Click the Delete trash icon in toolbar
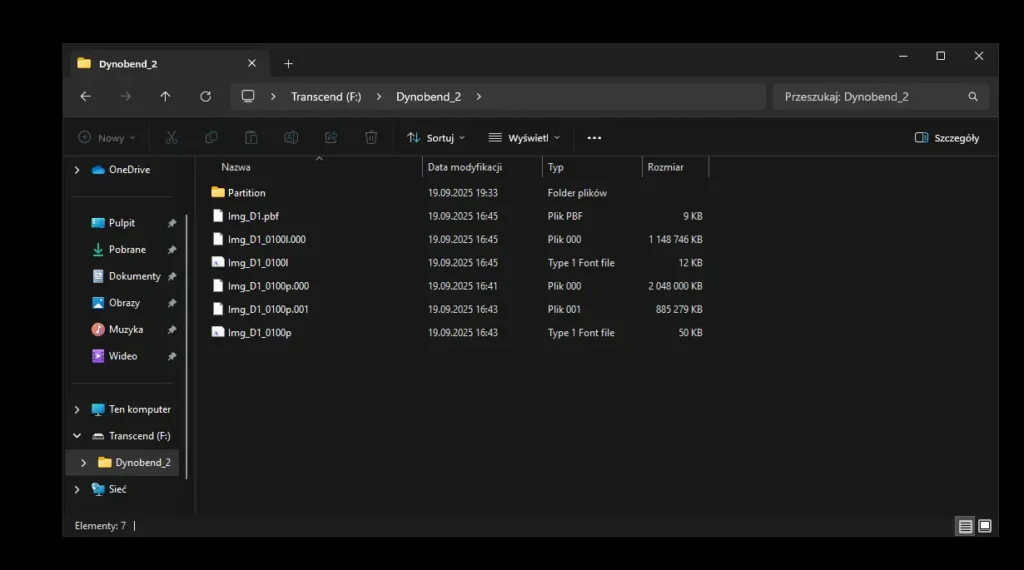Viewport: 1024px width, 570px height. click(371, 138)
